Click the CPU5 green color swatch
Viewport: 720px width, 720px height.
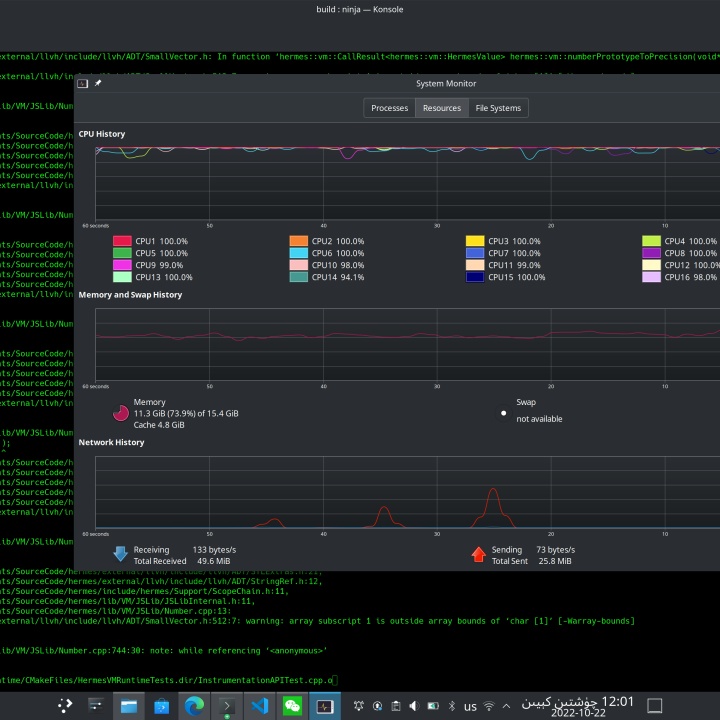(122, 253)
